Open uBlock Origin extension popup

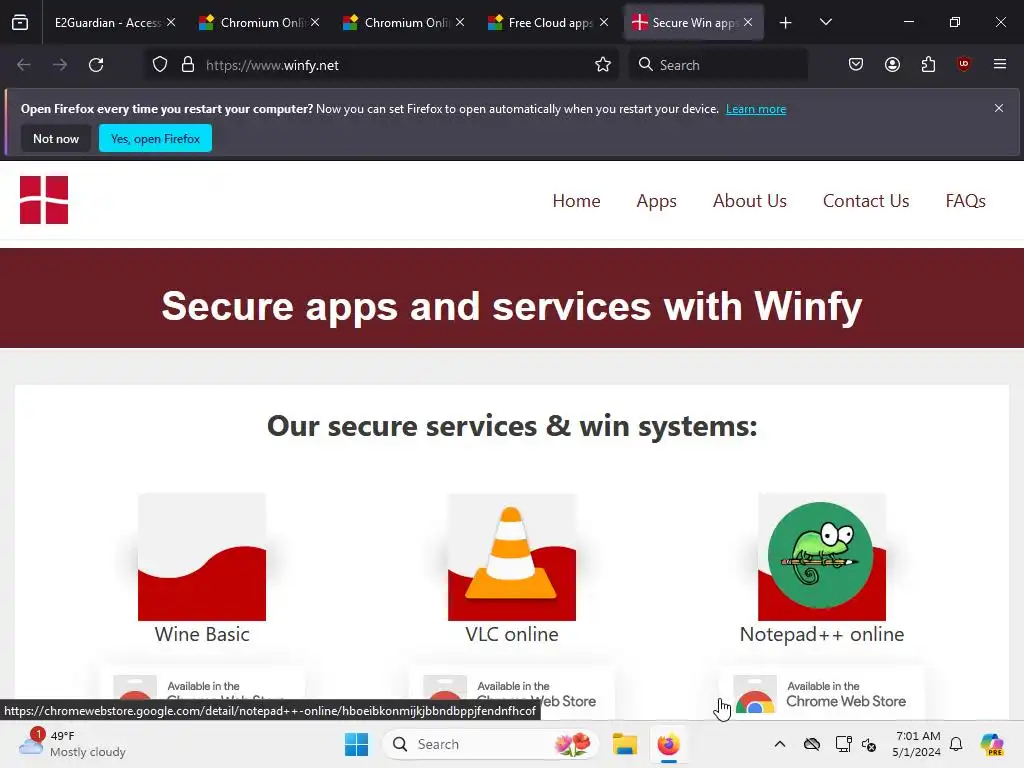(963, 64)
